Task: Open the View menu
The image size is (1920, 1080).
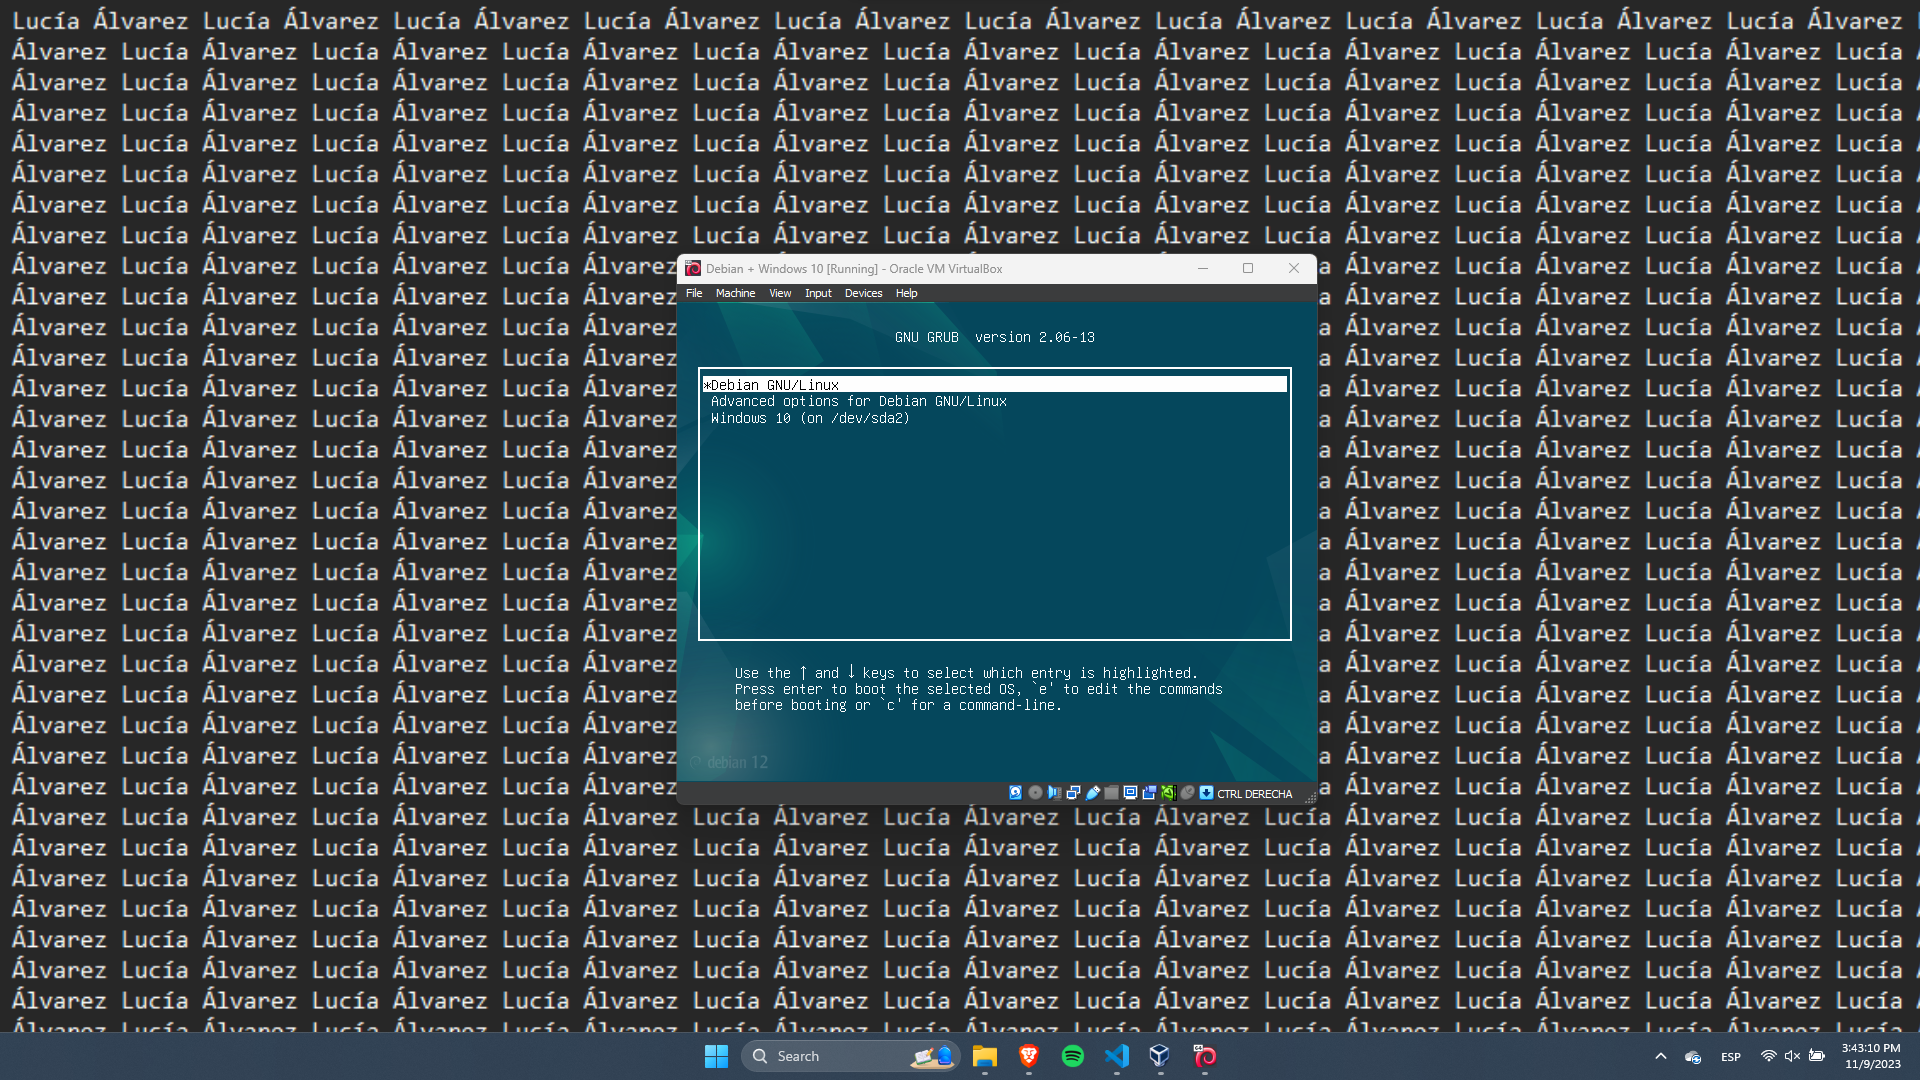Action: pos(780,293)
